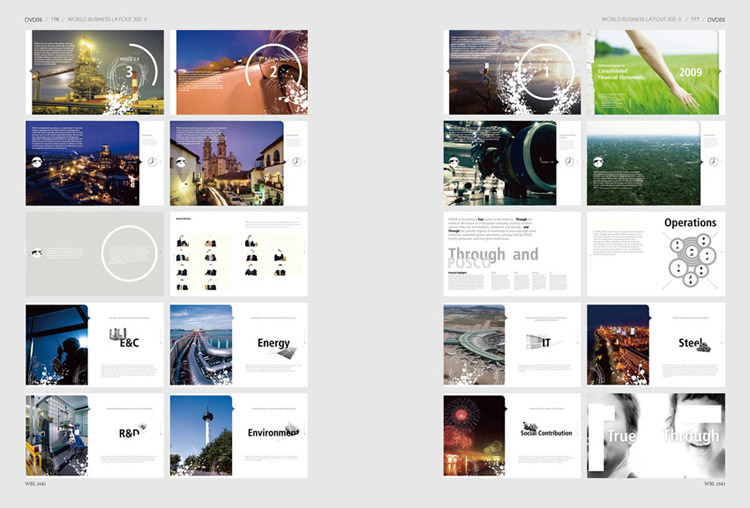This screenshot has height=508, width=750.
Task: Click the round globe badge on the church town photo
Action: click(181, 162)
